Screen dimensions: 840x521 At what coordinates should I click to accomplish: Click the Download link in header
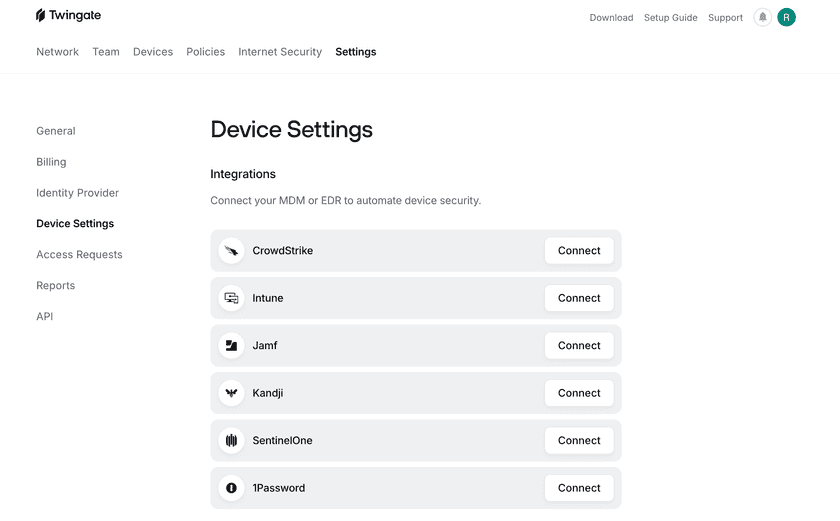point(611,18)
